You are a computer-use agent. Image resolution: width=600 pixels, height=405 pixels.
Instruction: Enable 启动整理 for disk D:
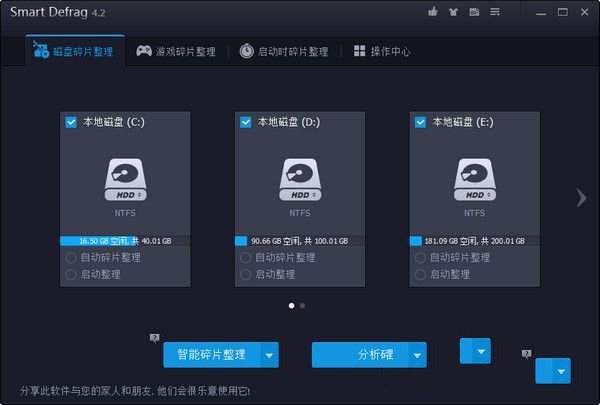246,274
